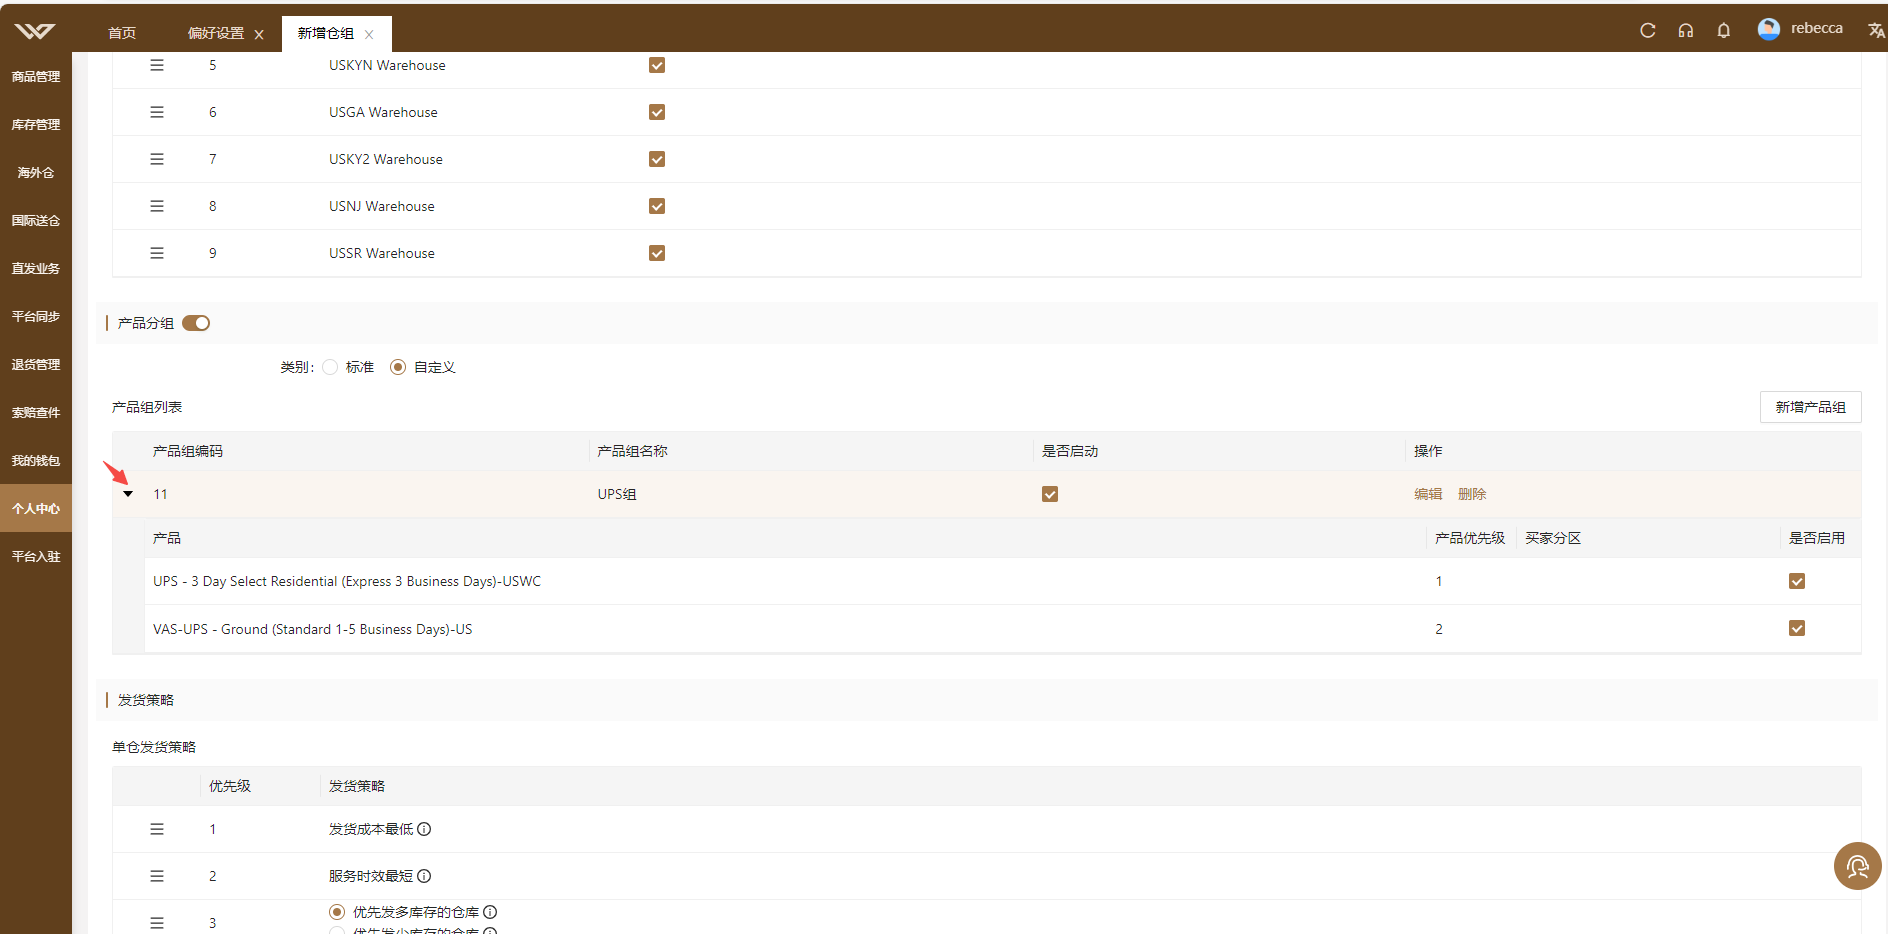1888x934 pixels.
Task: Close the 新增仓组 tab
Action: click(x=369, y=34)
